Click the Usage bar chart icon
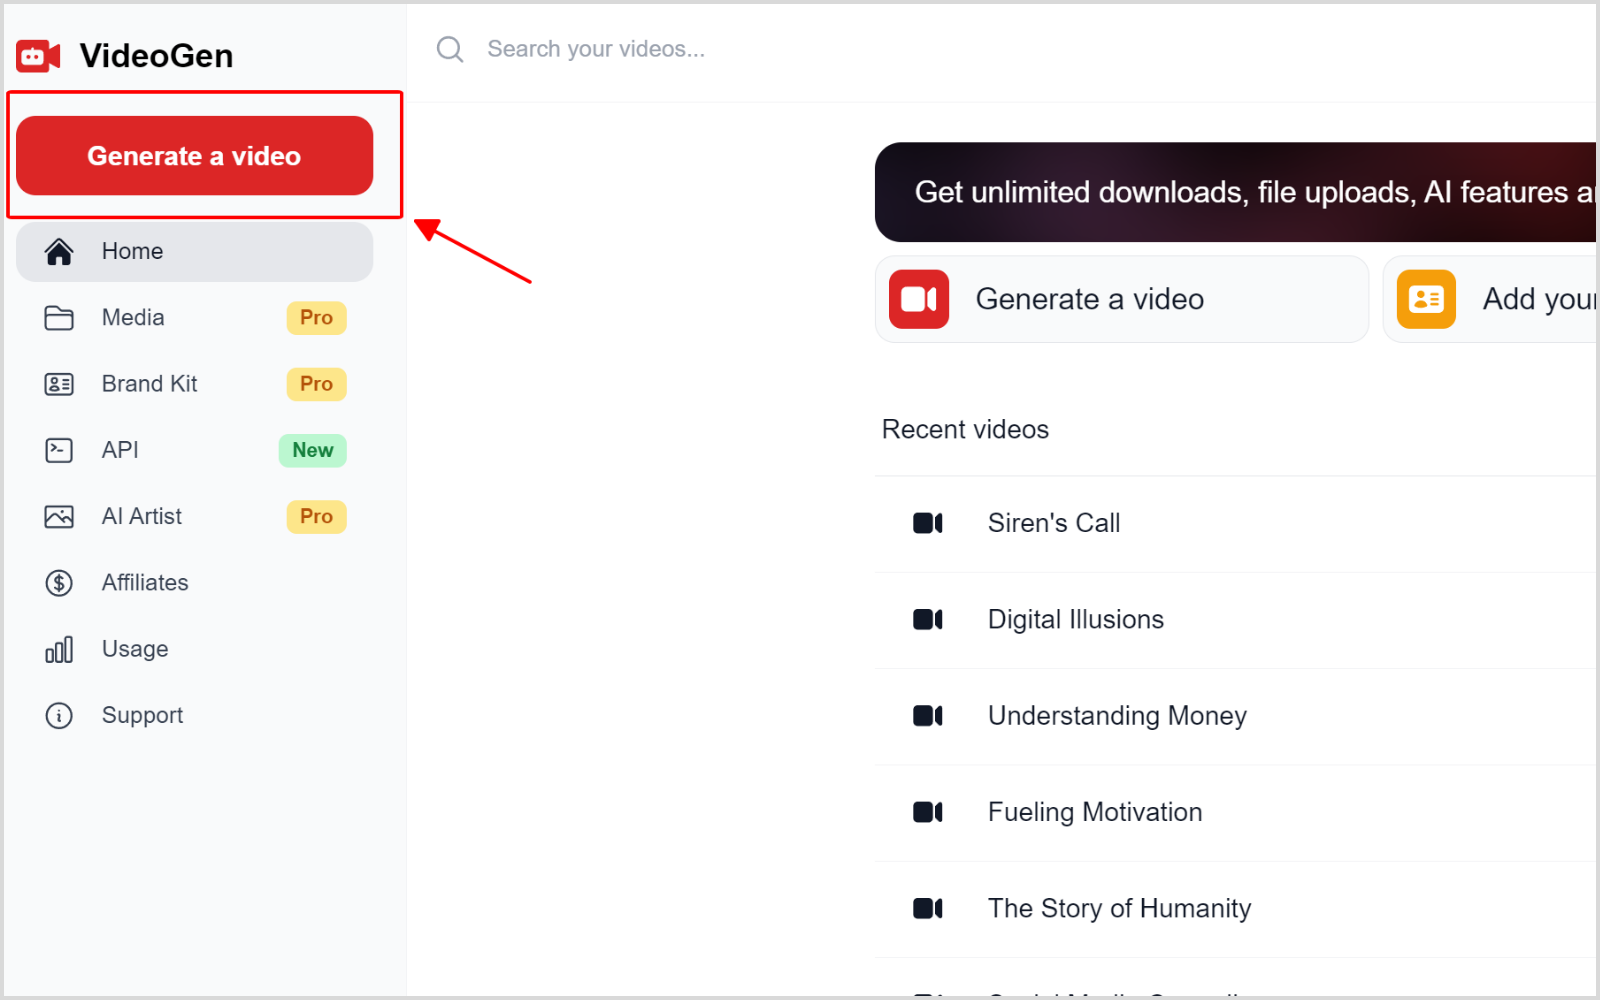This screenshot has width=1600, height=1000. point(59,650)
